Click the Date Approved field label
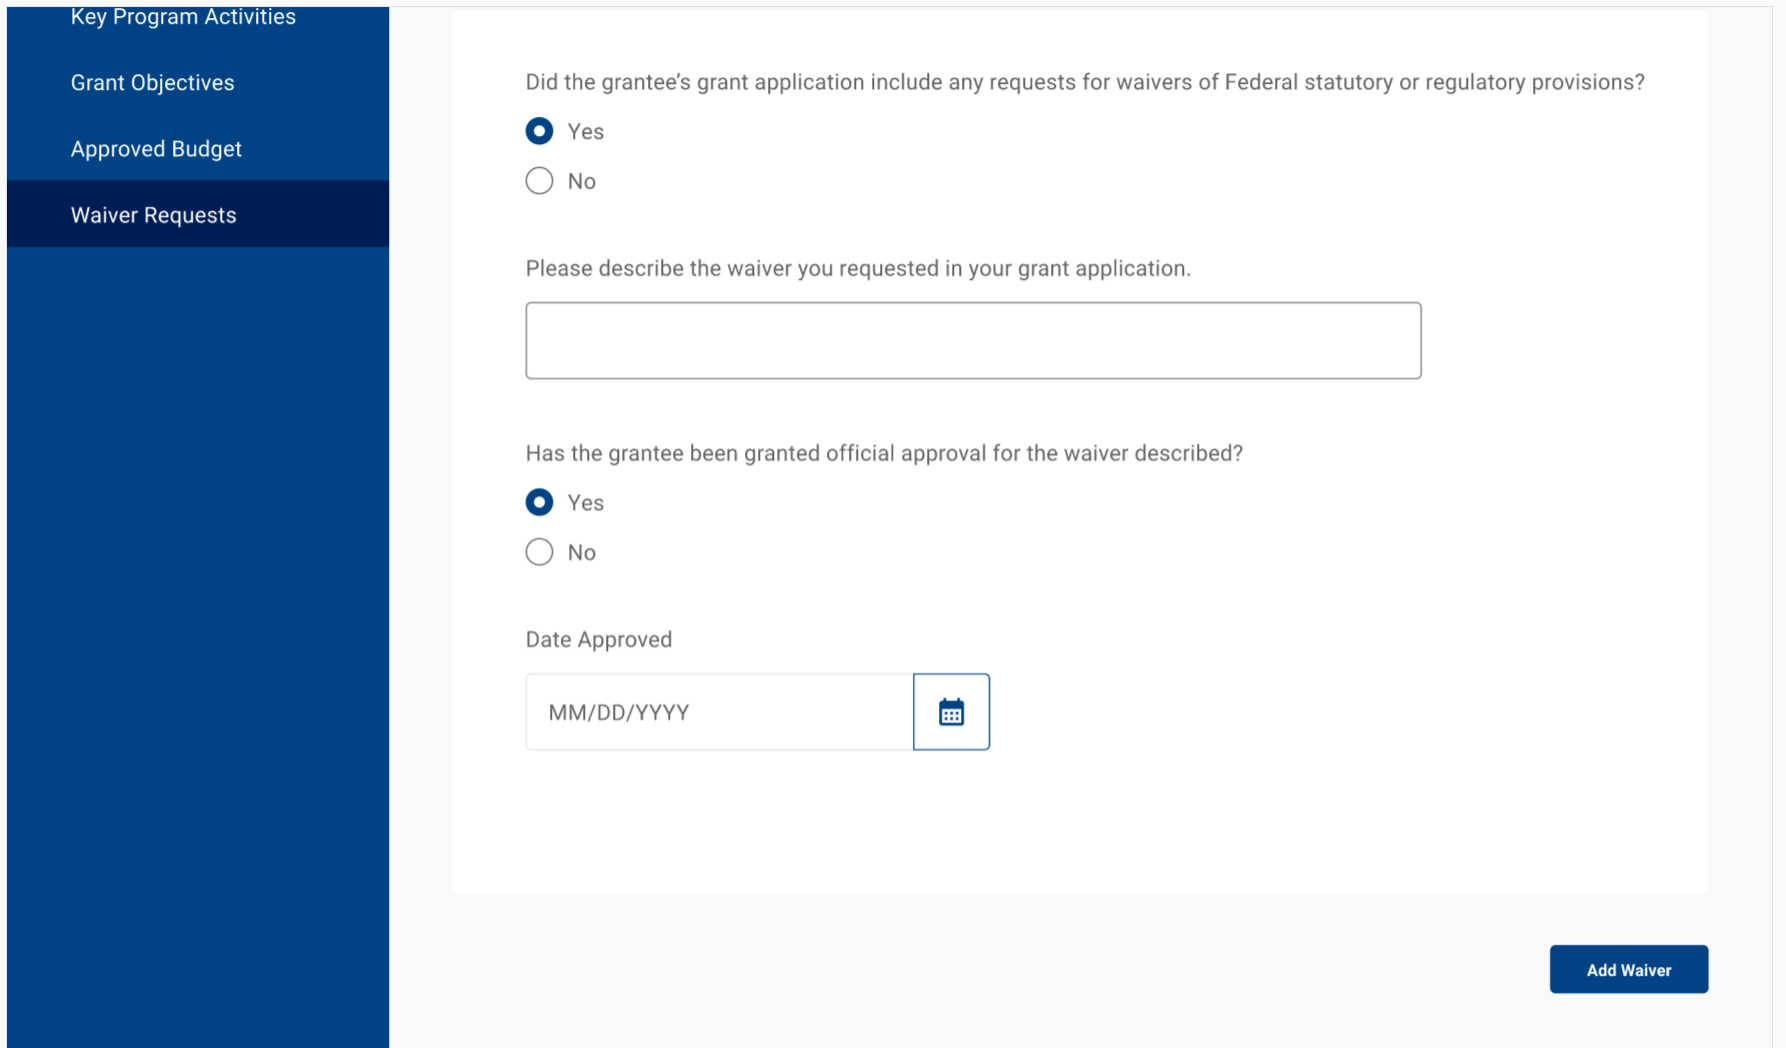Viewport: 1786px width, 1048px height. click(x=599, y=639)
